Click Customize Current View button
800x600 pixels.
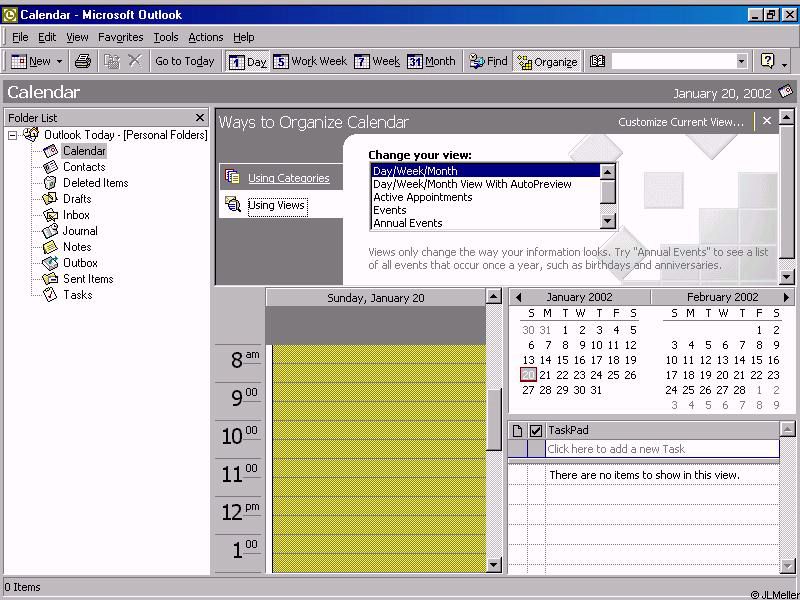pos(680,122)
